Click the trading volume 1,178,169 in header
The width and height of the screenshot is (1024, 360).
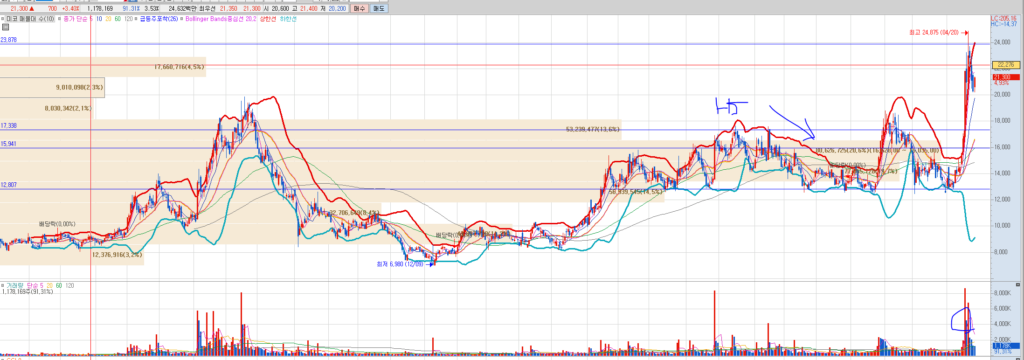pyautogui.click(x=100, y=8)
